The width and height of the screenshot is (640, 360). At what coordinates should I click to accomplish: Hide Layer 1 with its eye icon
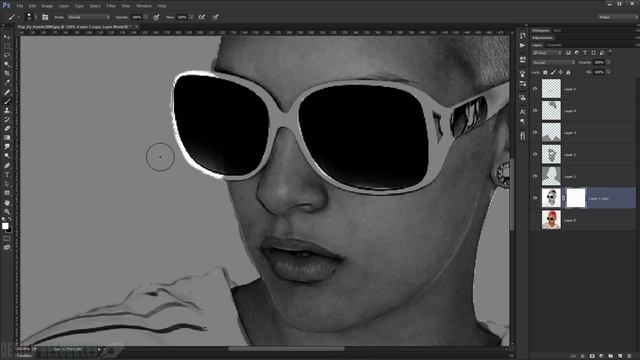[x=535, y=176]
